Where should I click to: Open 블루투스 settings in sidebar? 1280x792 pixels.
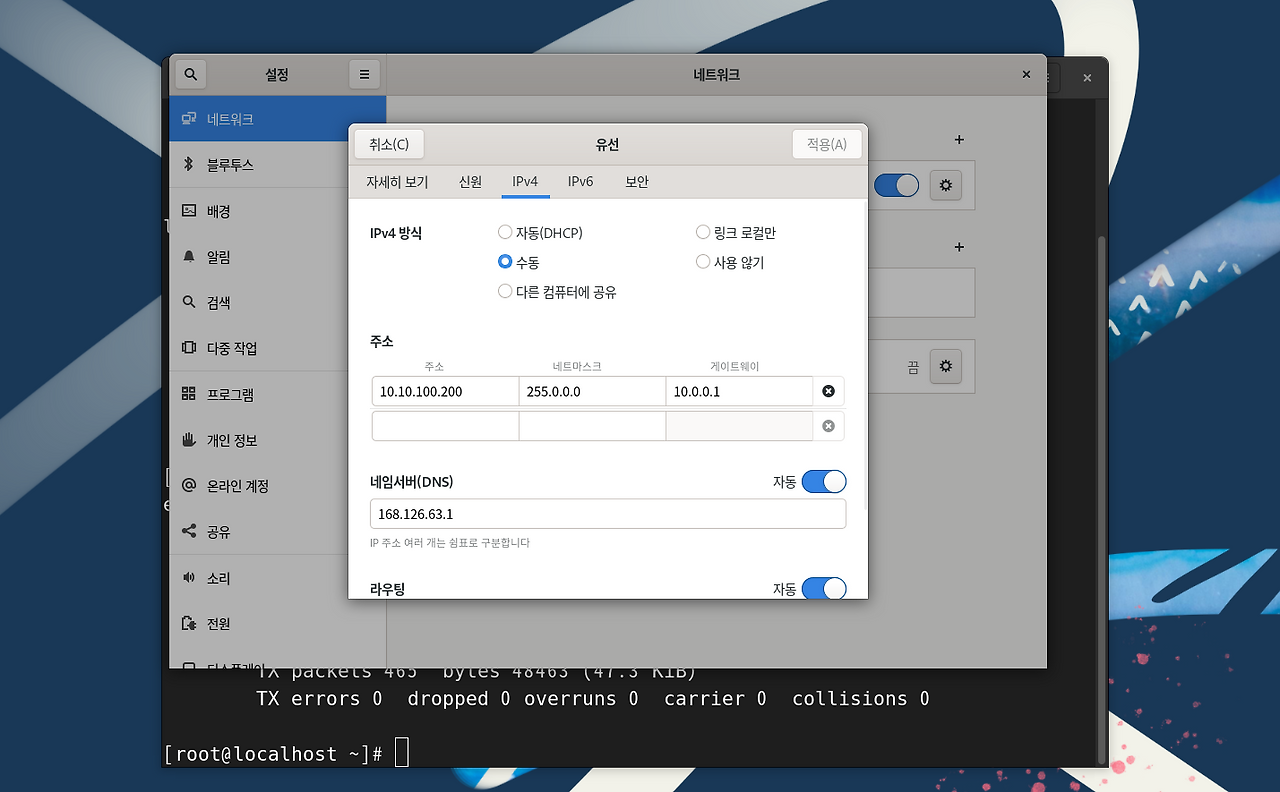coord(277,165)
